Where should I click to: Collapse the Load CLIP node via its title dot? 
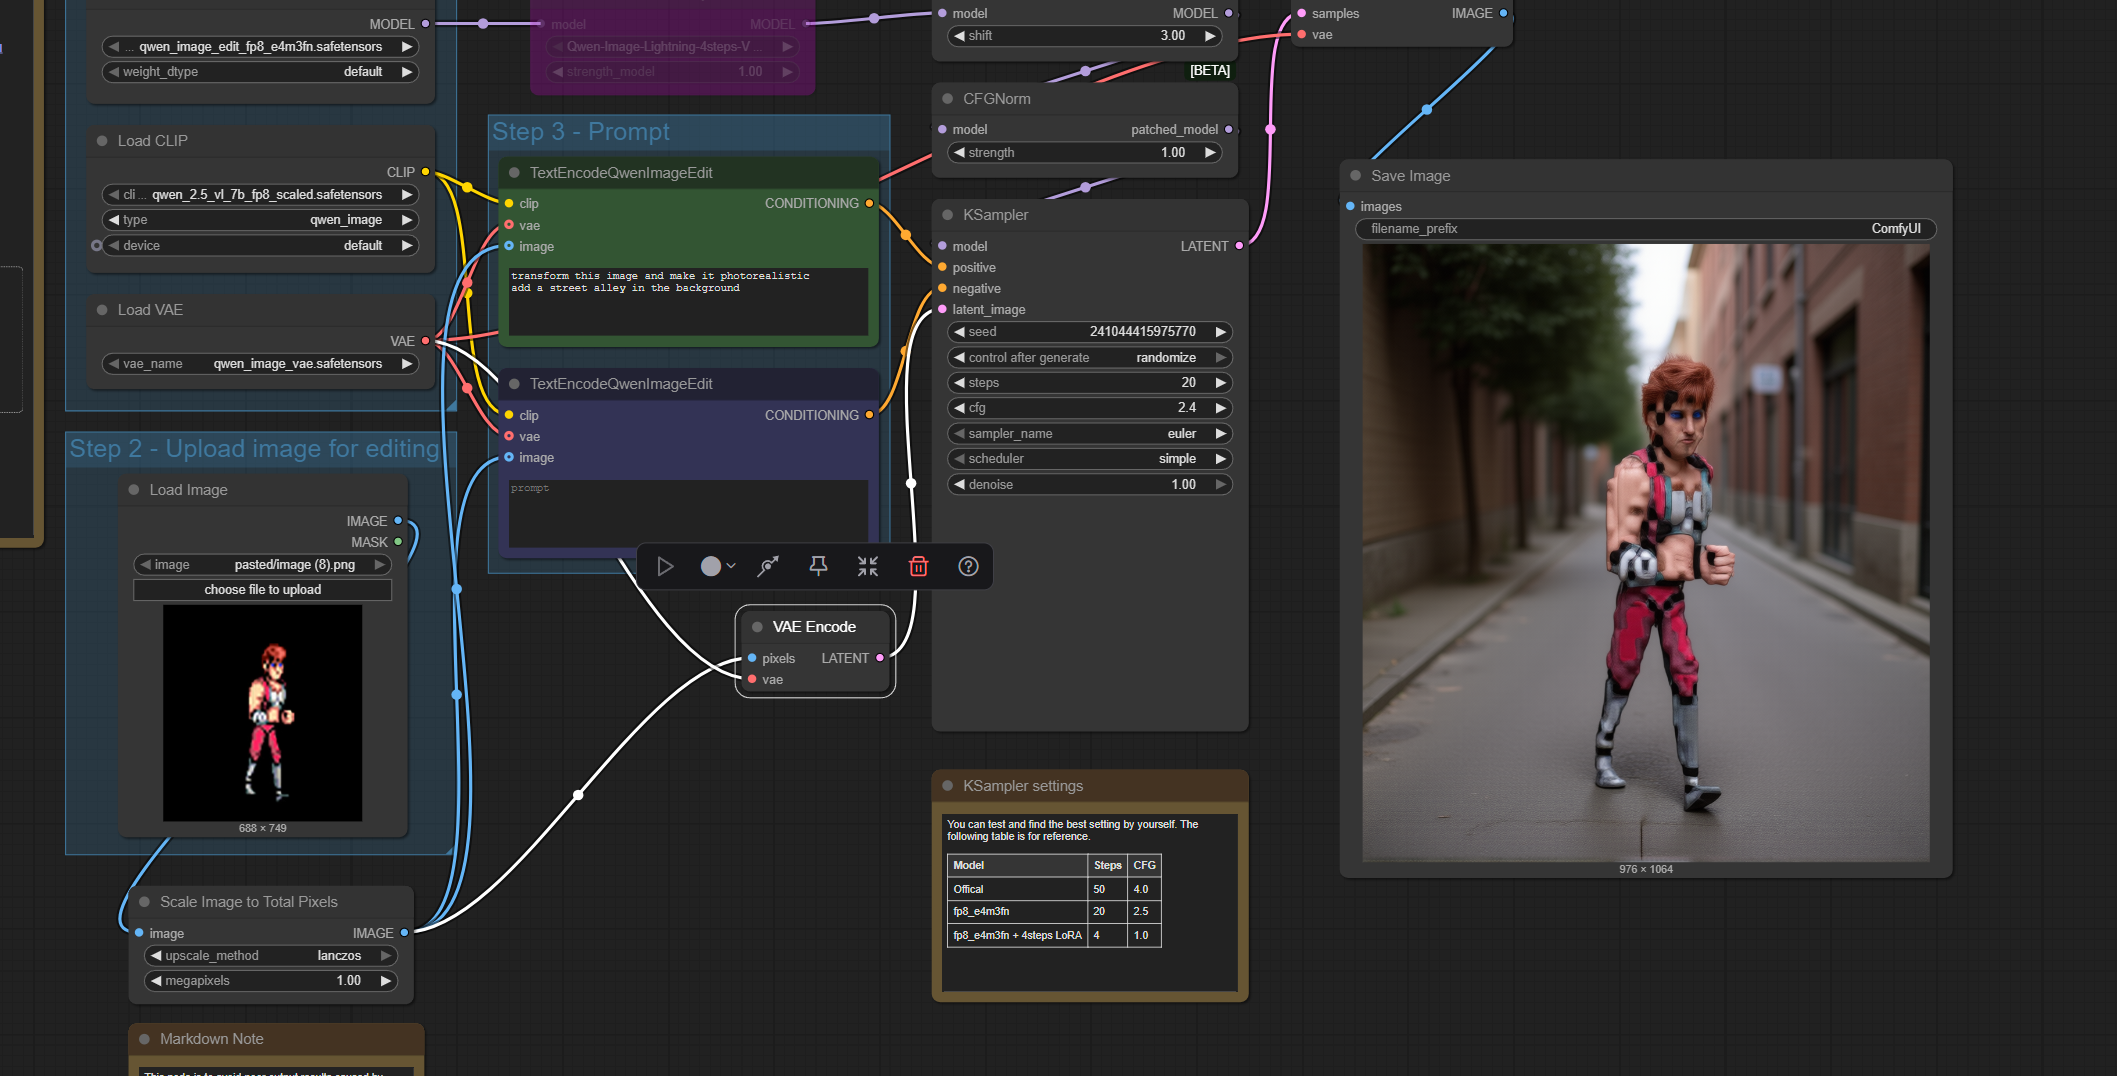point(102,141)
